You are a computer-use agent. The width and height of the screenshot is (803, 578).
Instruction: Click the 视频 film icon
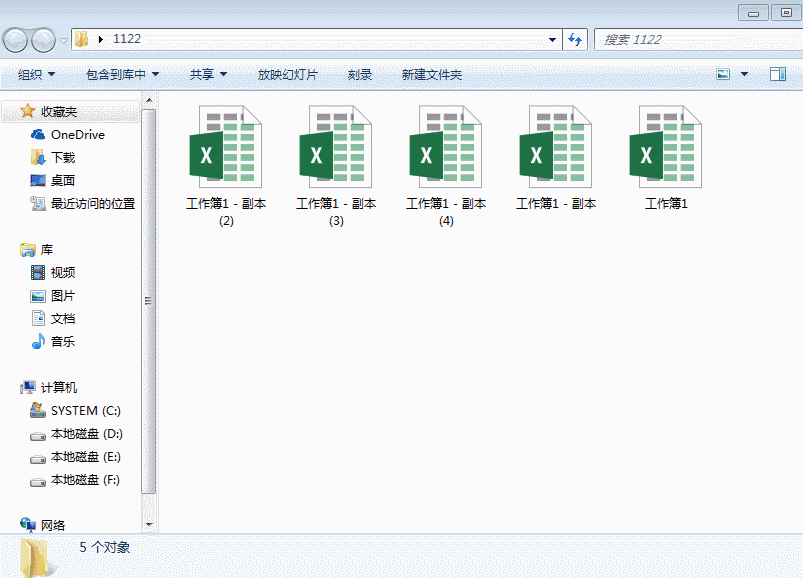(x=38, y=272)
